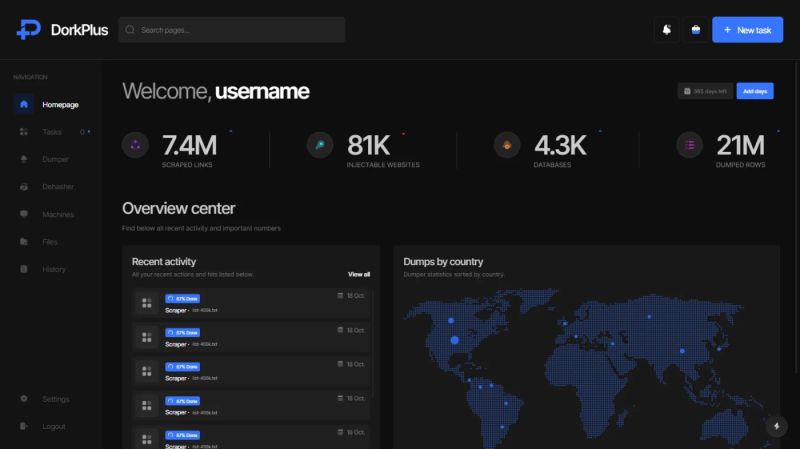Click the Databases stat icon
Screen dimensions: 800x449
click(507, 145)
